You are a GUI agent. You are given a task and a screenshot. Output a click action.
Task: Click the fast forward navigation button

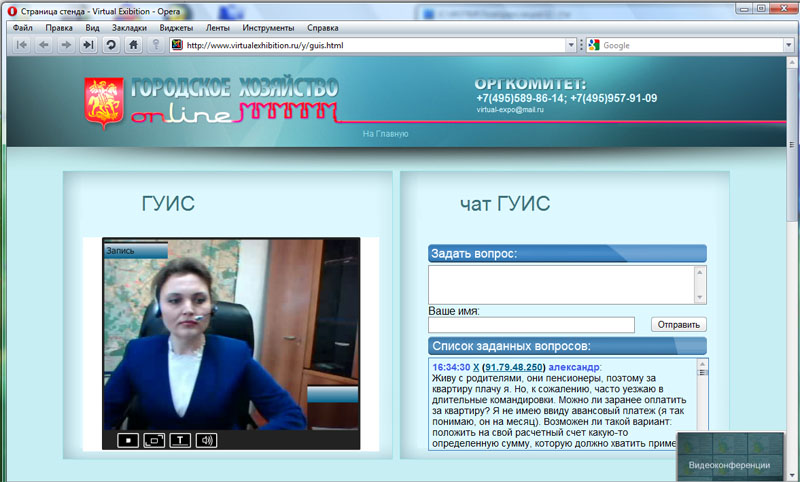(88, 45)
